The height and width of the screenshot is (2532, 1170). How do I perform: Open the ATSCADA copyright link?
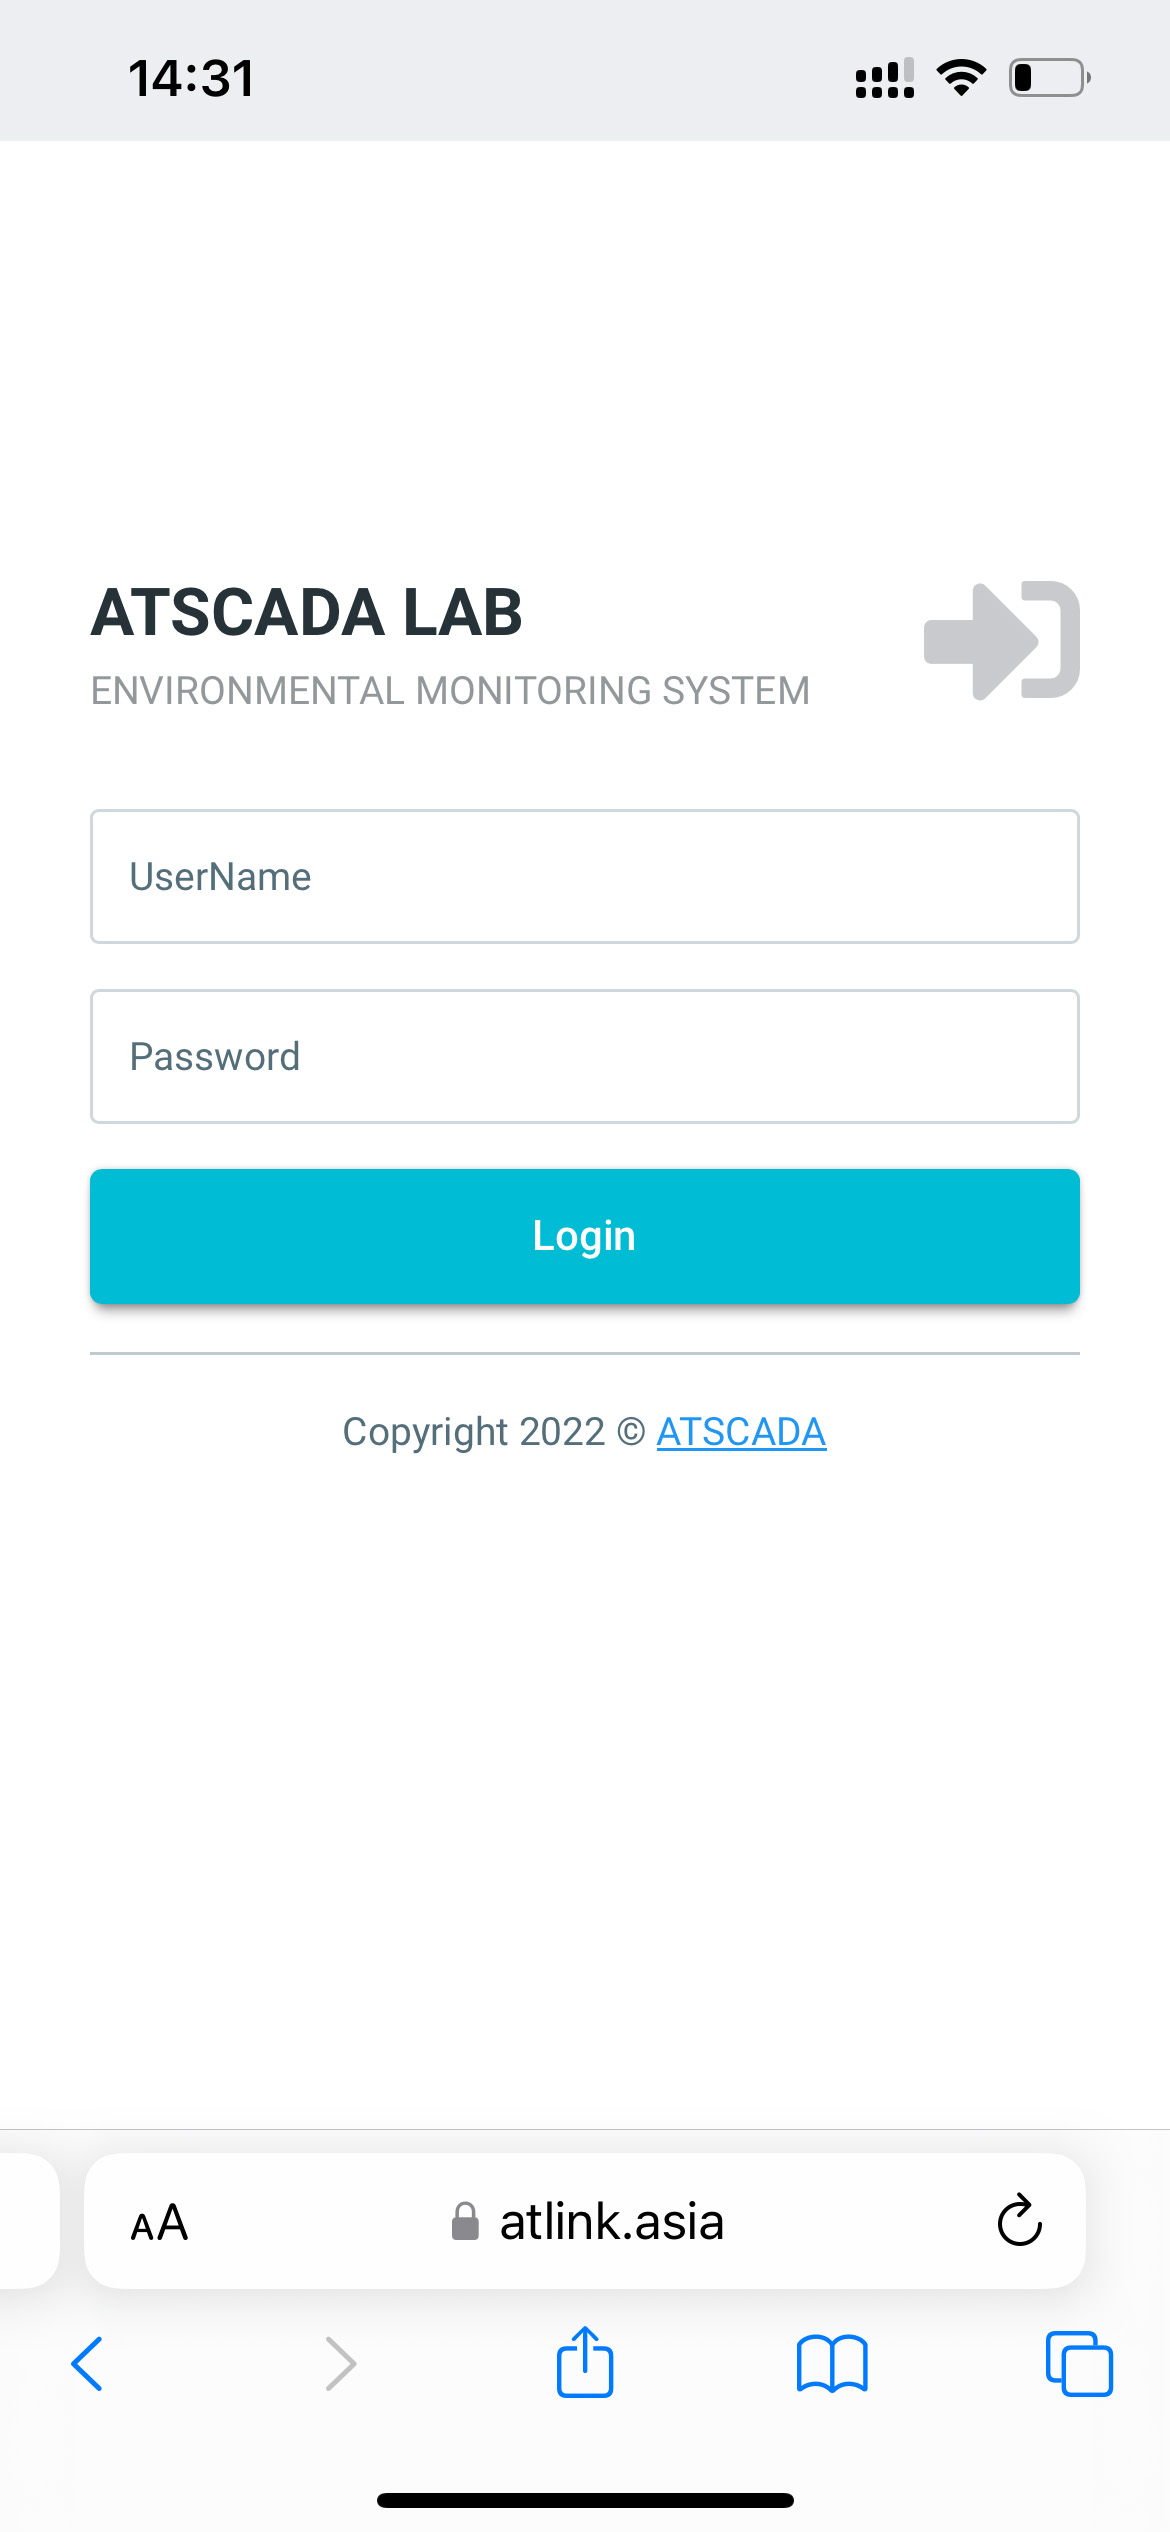[x=741, y=1432]
